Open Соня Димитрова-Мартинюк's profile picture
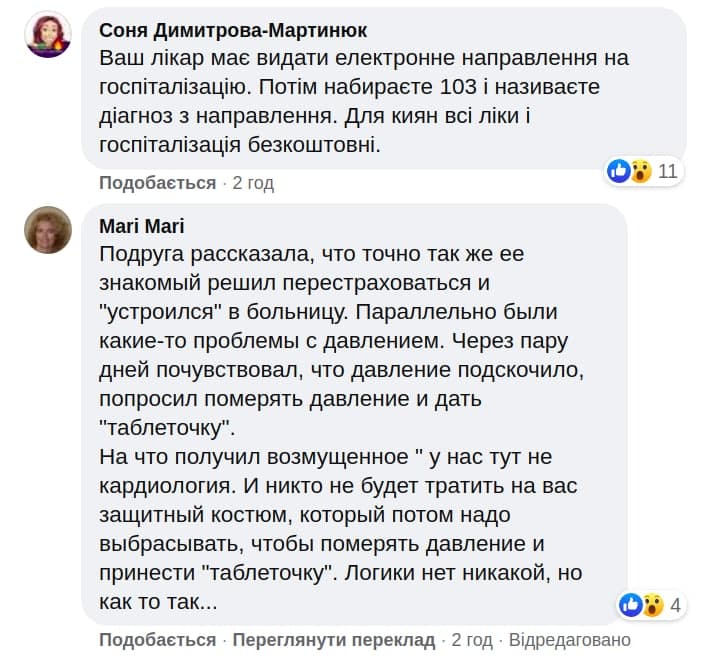Image resolution: width=719 pixels, height=660 pixels. [47, 35]
